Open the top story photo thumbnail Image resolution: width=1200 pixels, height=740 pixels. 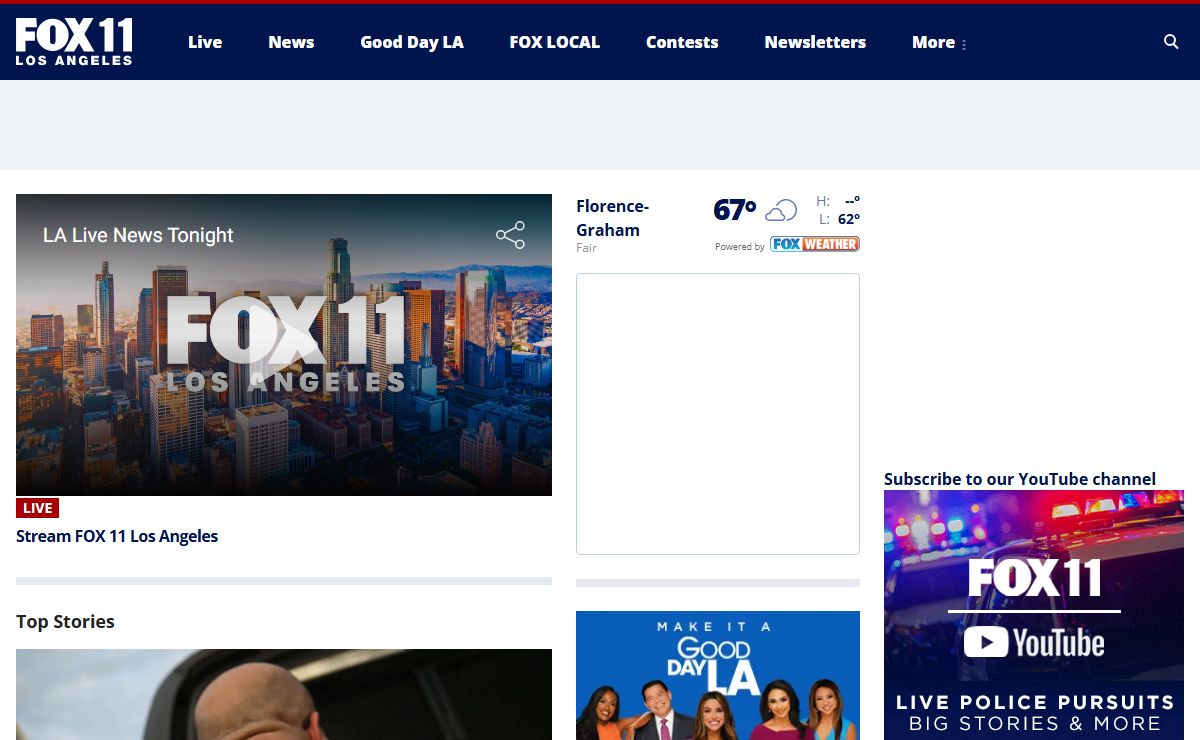pos(284,694)
